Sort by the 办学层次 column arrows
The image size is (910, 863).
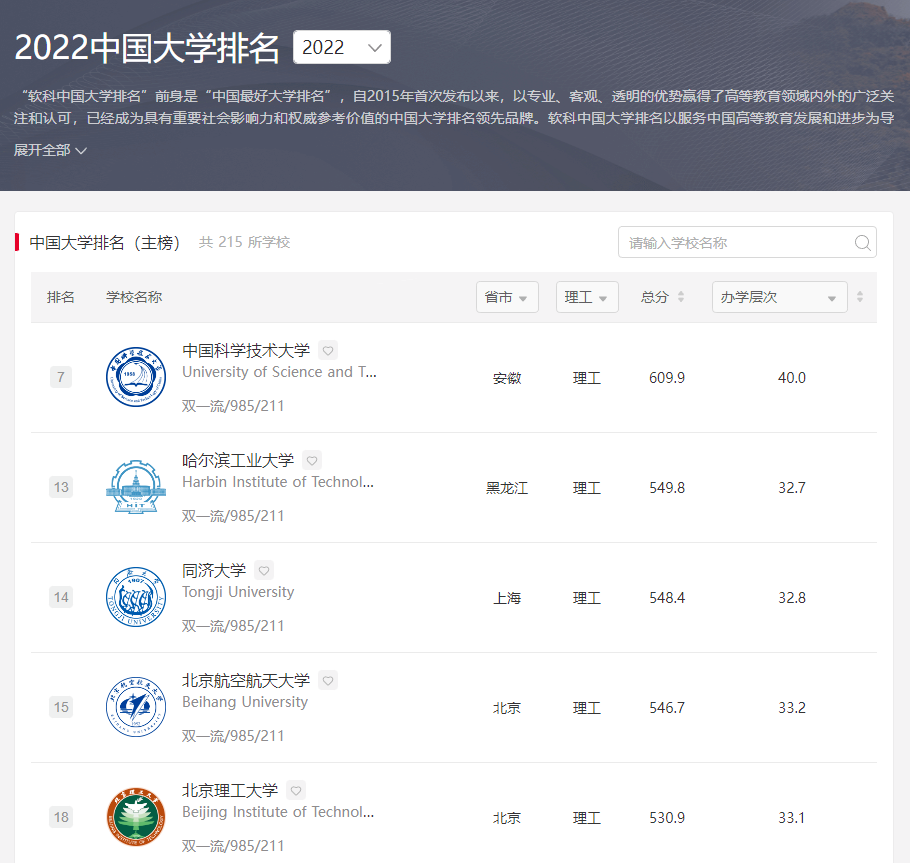[x=860, y=297]
